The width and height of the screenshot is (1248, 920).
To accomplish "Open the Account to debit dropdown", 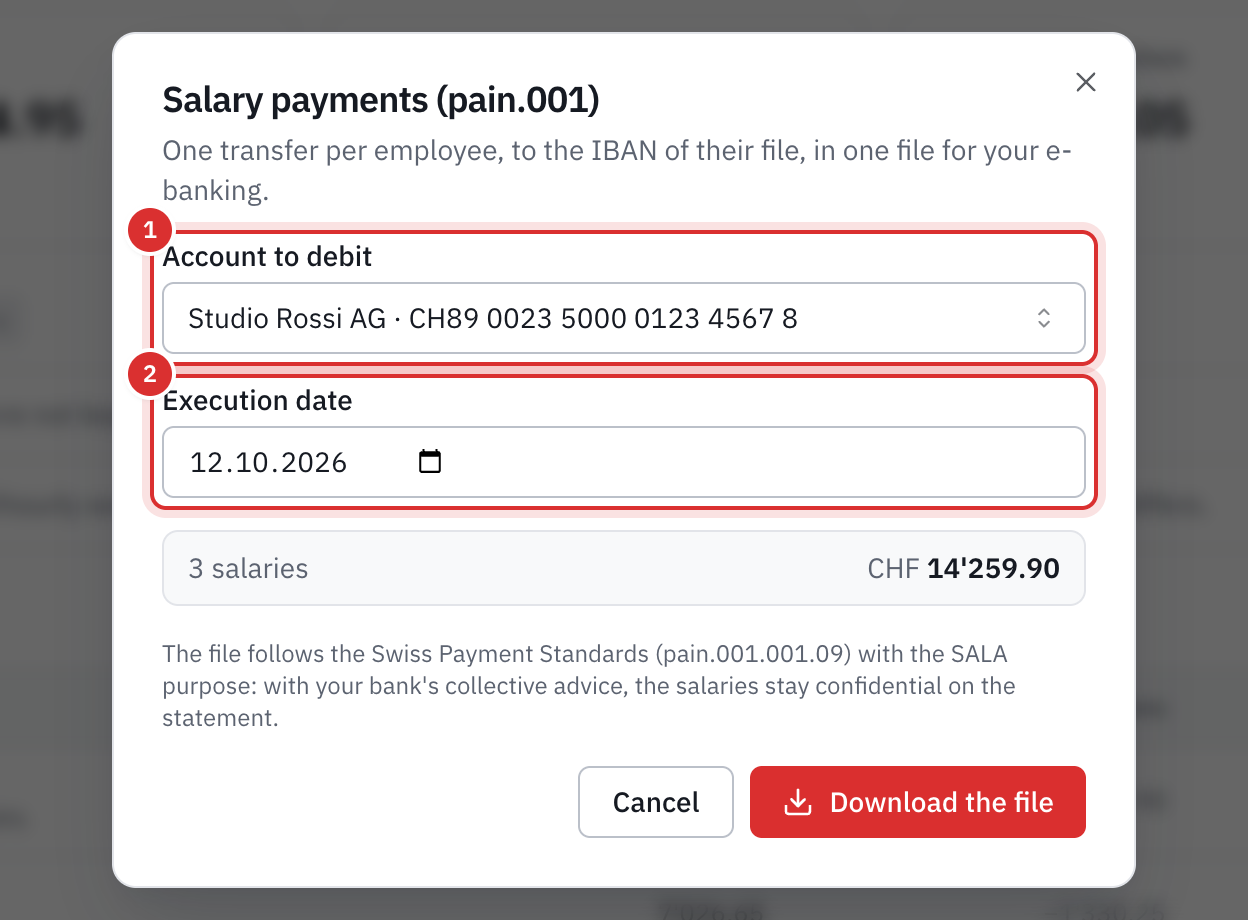I will [624, 319].
